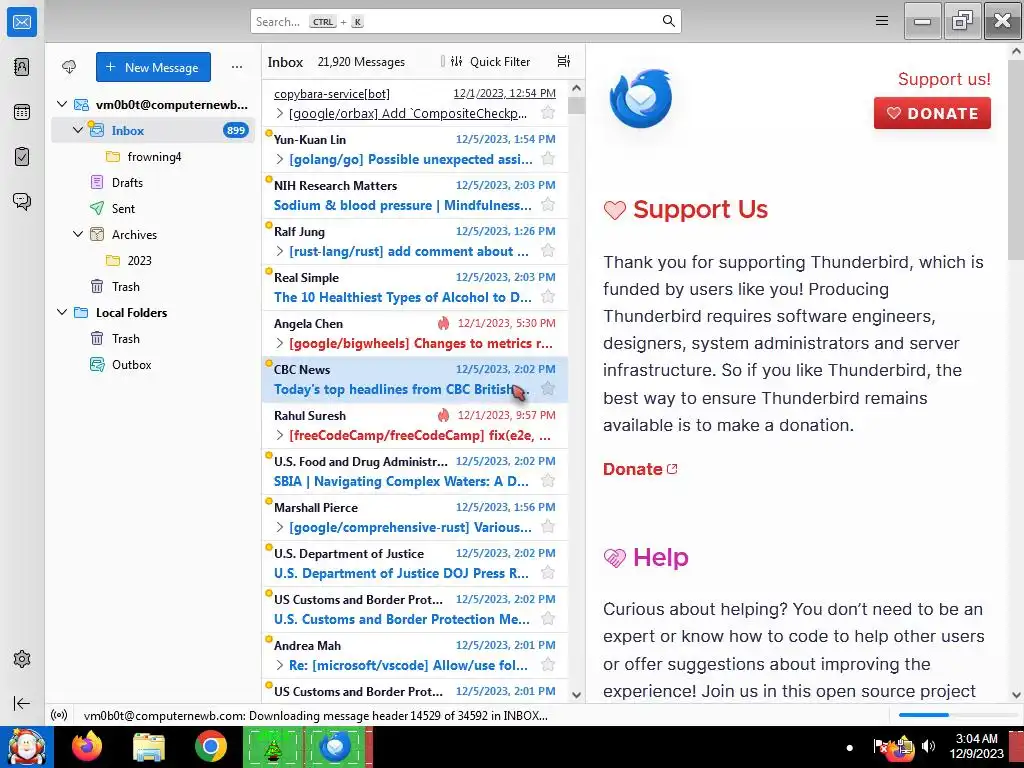
Task: Star the U.S. Department of Justice message
Action: (548, 573)
